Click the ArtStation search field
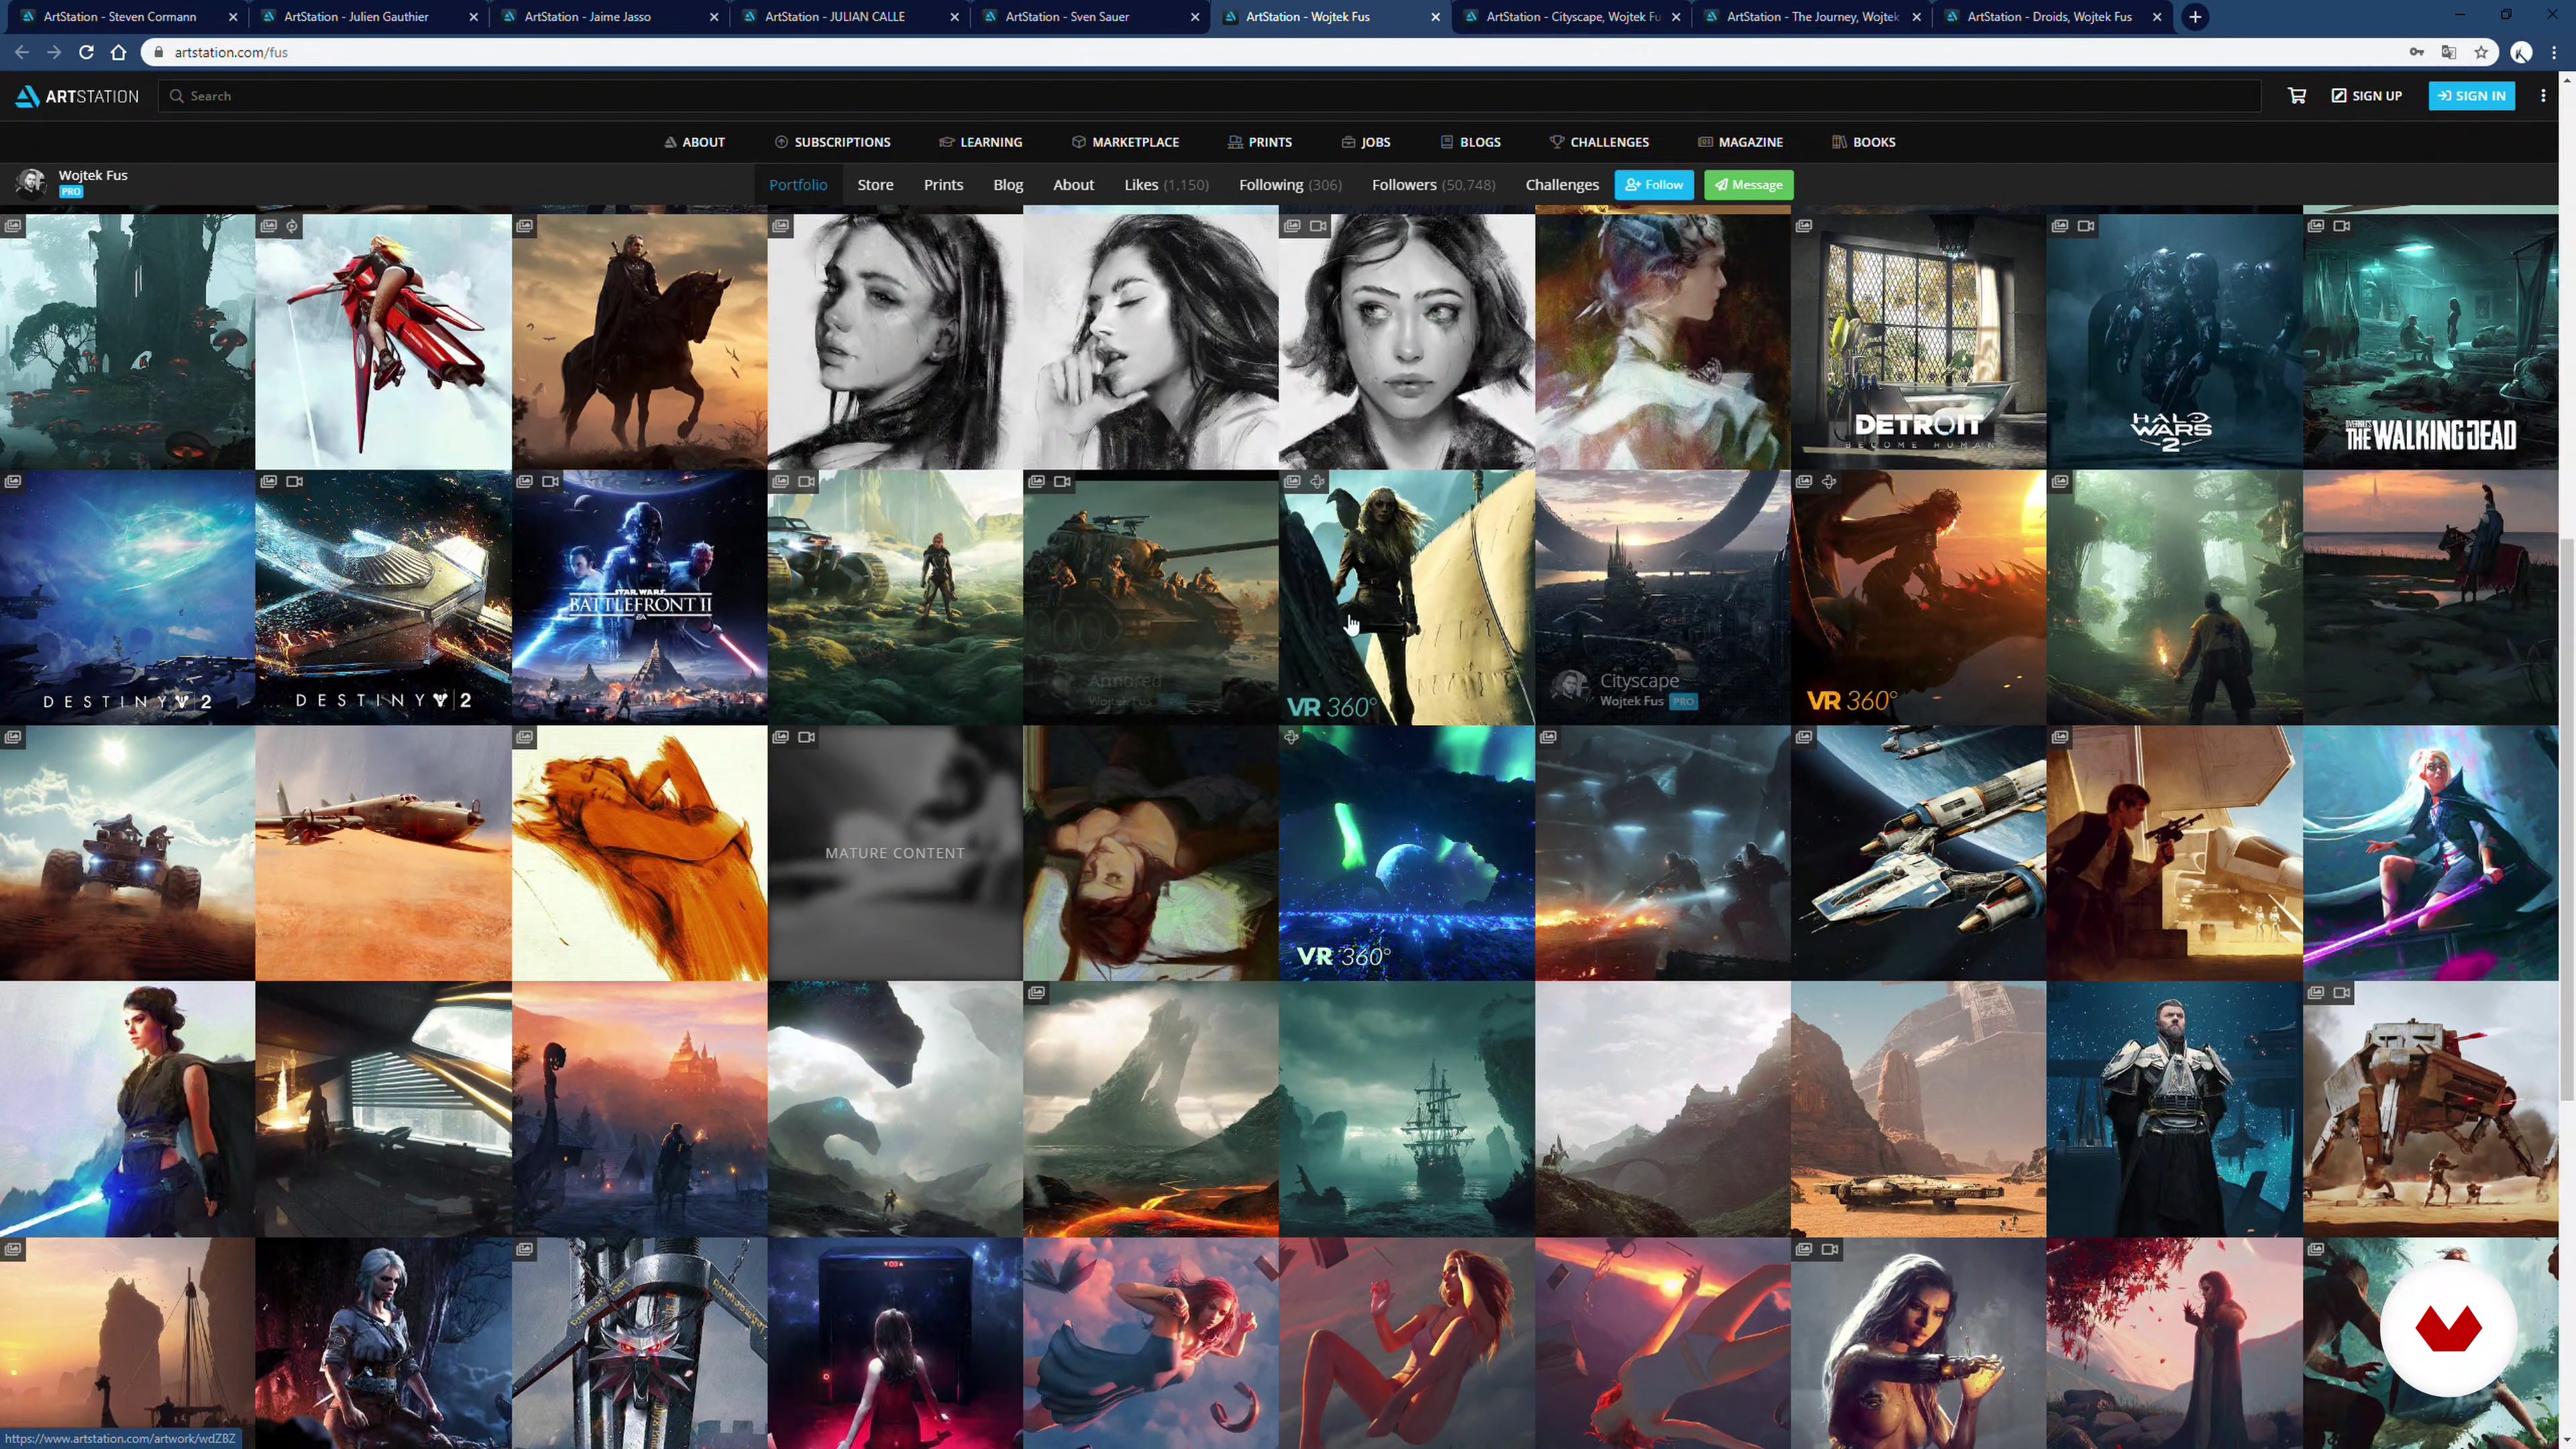This screenshot has height=1449, width=2576. coord(1210,96)
